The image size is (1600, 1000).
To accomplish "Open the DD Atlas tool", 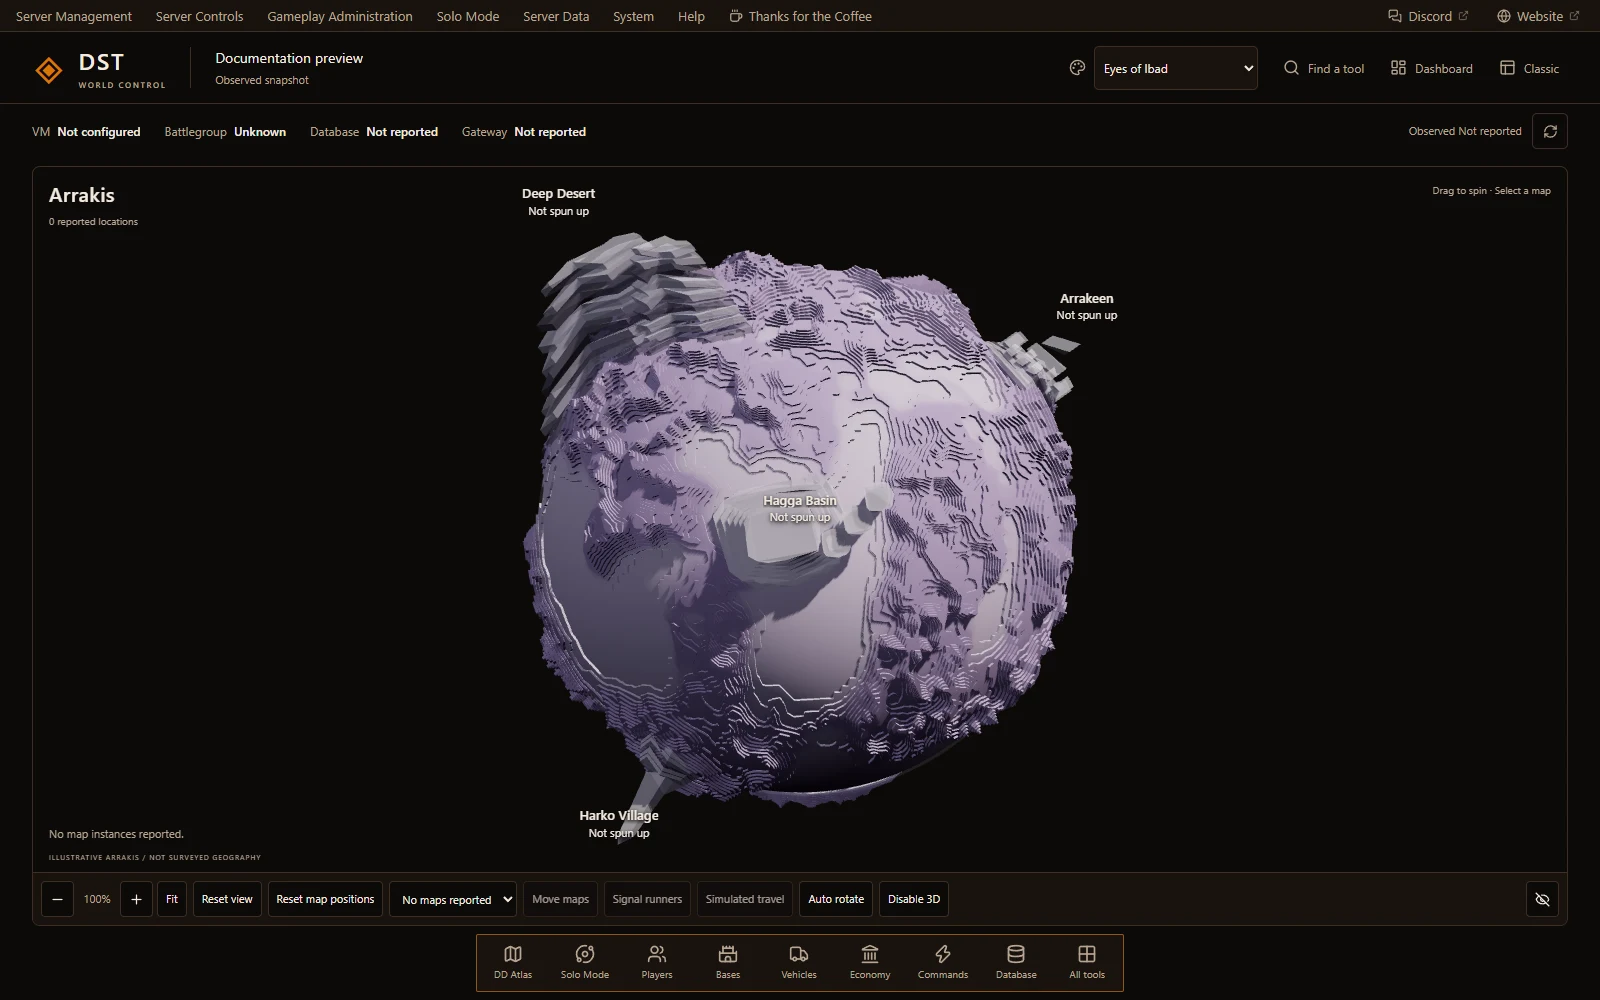I will [x=513, y=962].
